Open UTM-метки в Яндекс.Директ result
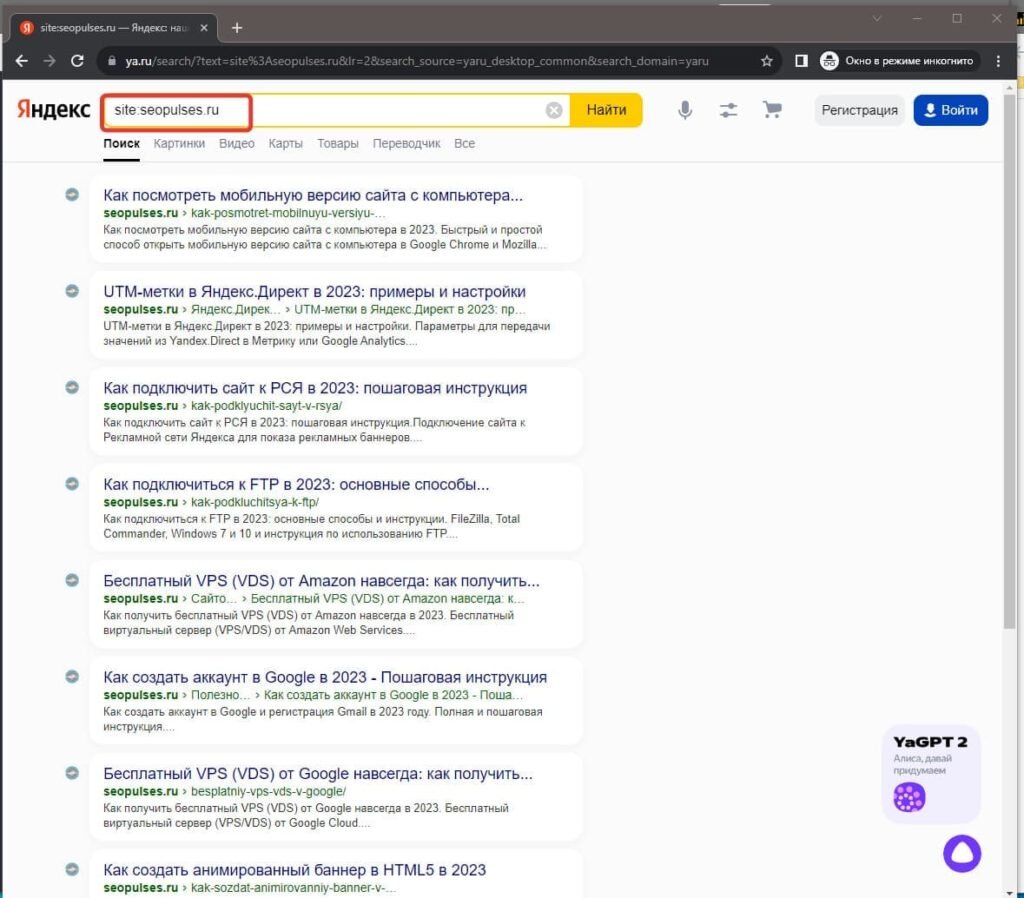1024x898 pixels. click(314, 291)
